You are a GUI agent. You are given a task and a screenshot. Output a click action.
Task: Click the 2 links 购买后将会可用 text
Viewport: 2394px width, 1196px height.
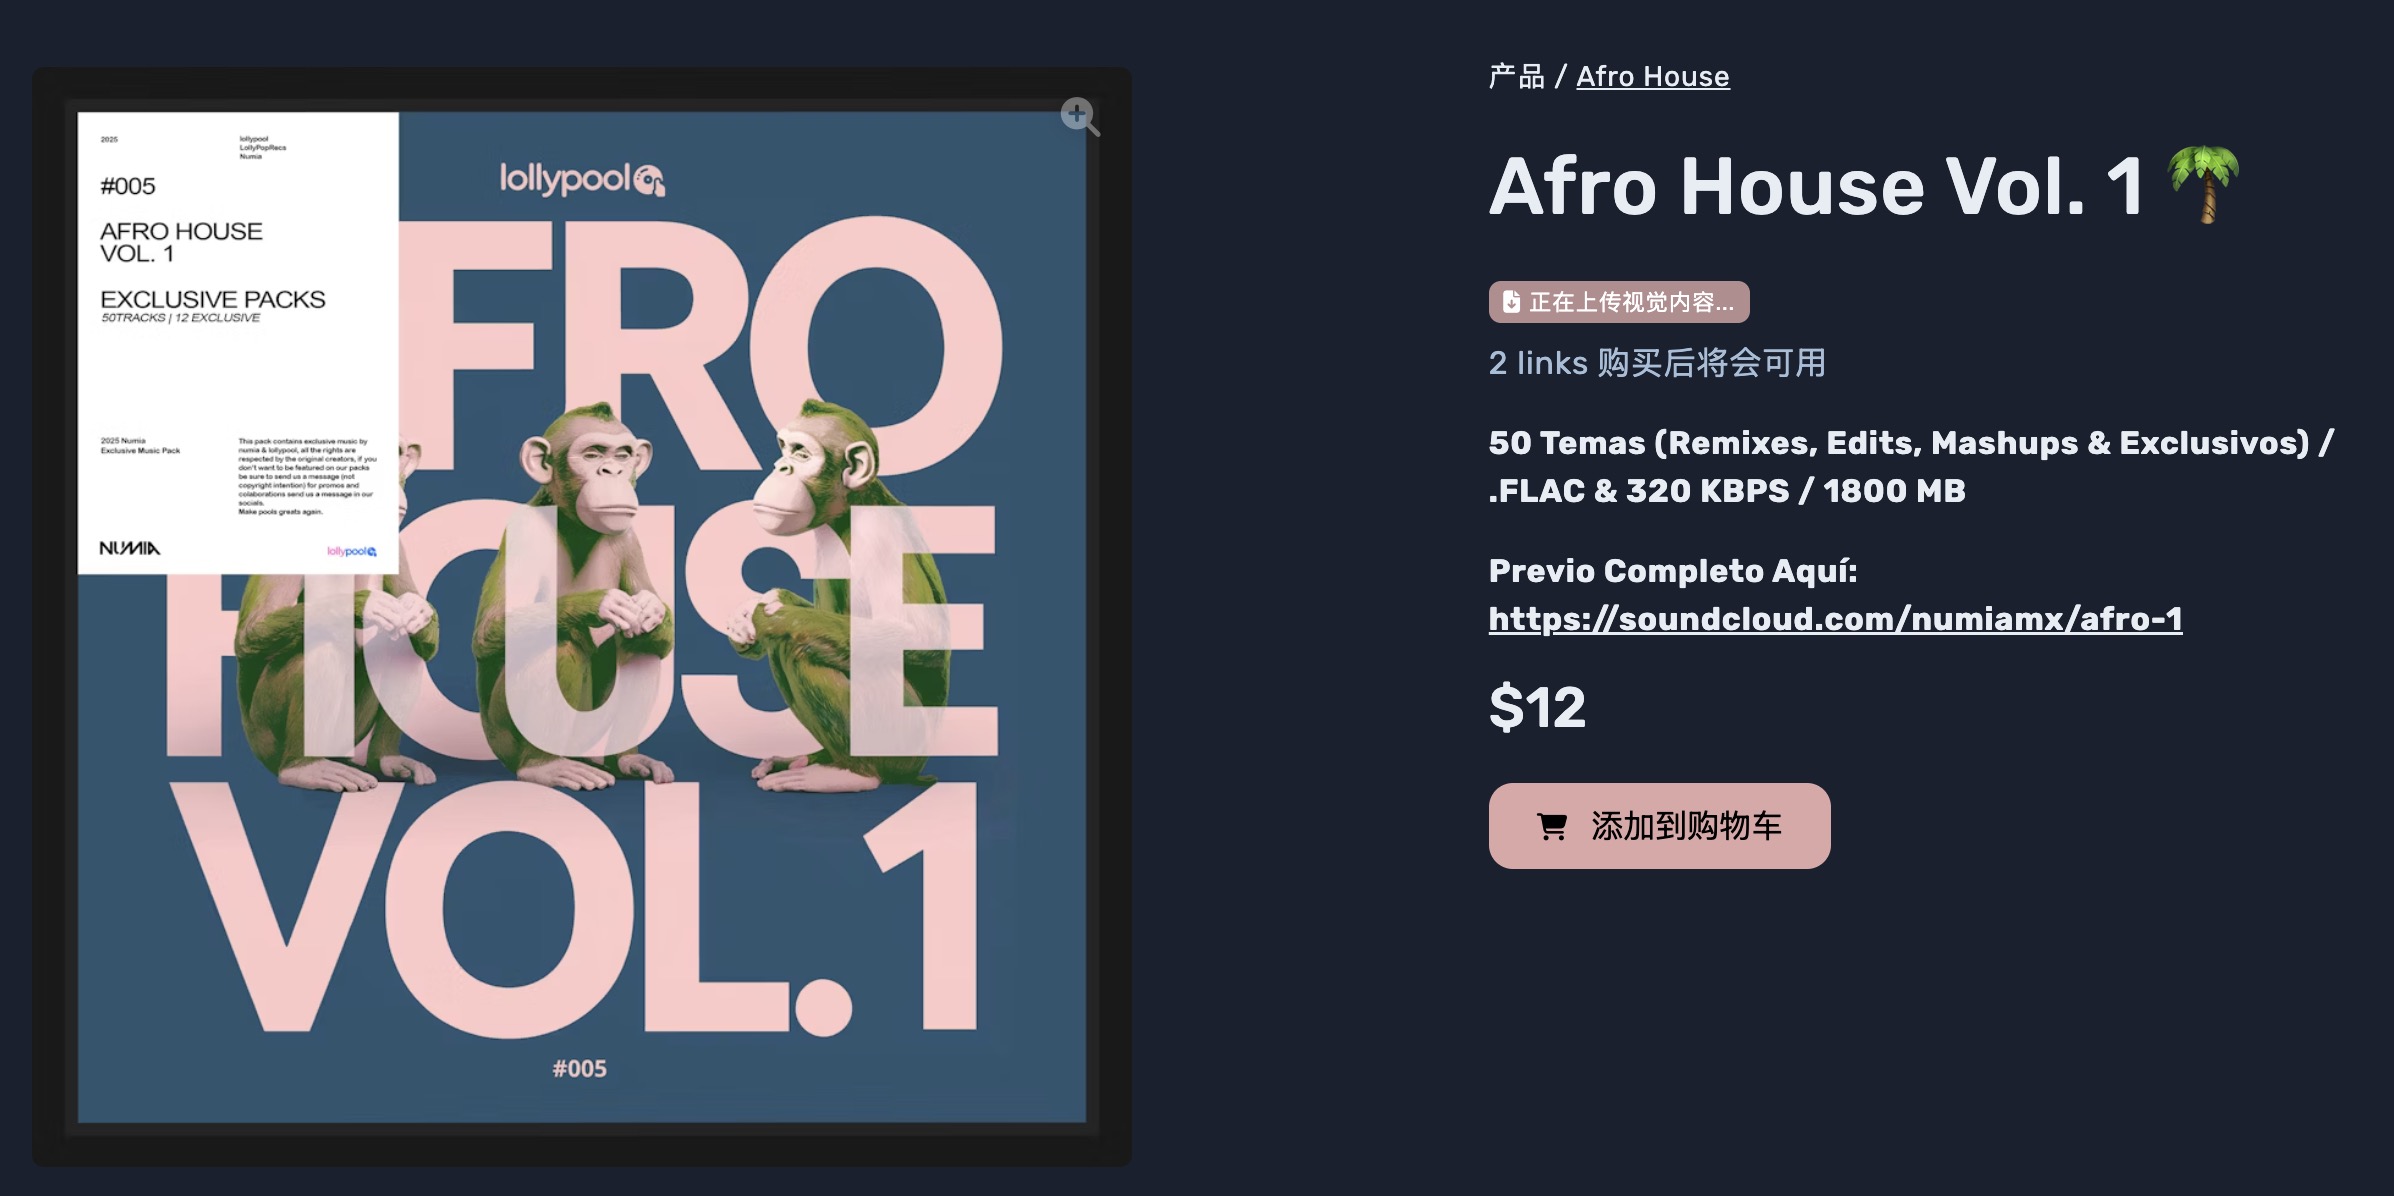click(x=1657, y=363)
